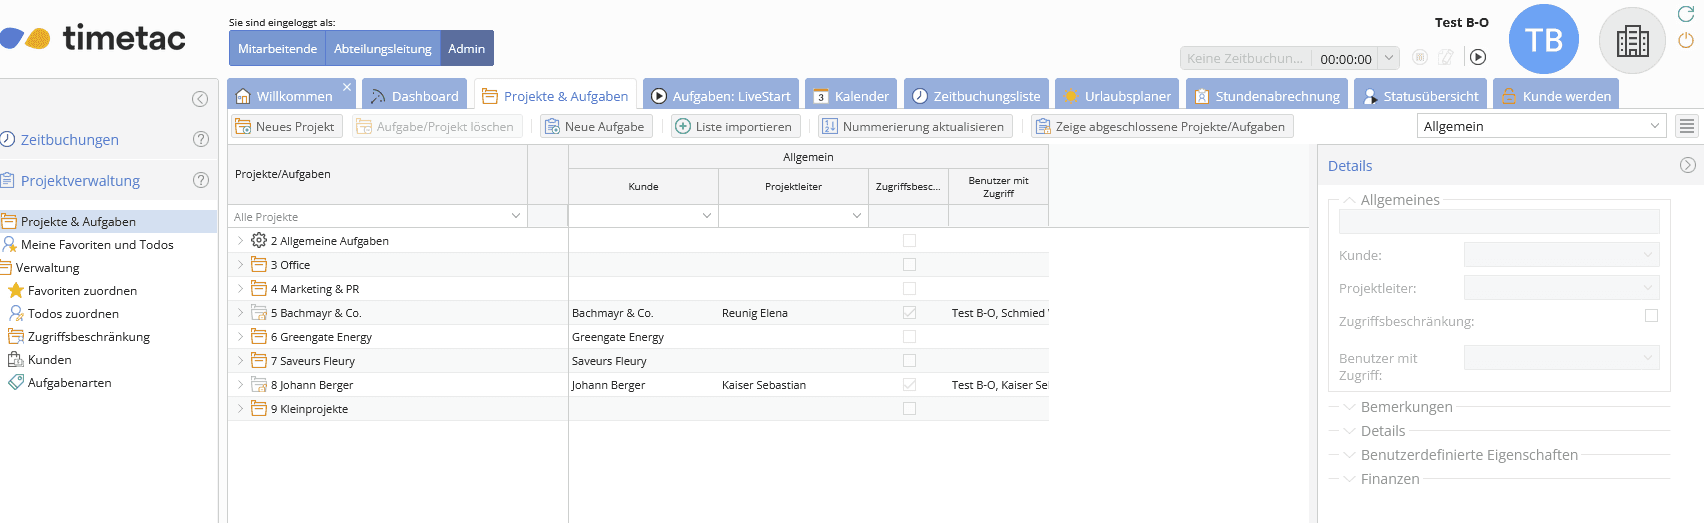The height and width of the screenshot is (523, 1704).
Task: Click the start time tracking play icon
Action: [1478, 58]
